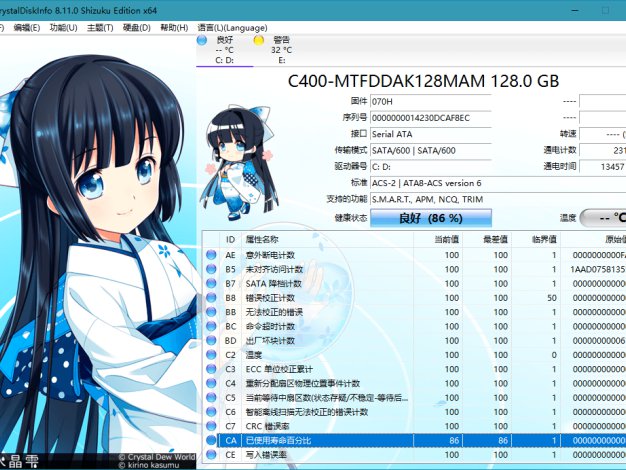Click status orb for C7 row

[211, 426]
